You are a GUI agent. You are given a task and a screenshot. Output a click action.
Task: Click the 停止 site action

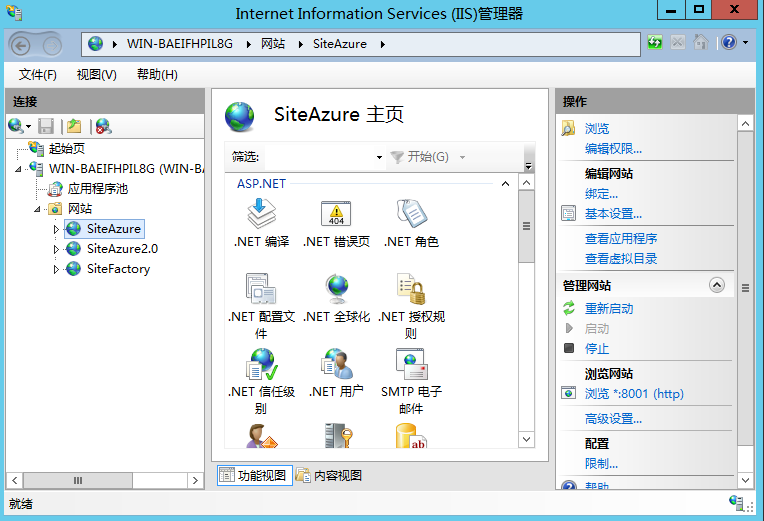596,349
